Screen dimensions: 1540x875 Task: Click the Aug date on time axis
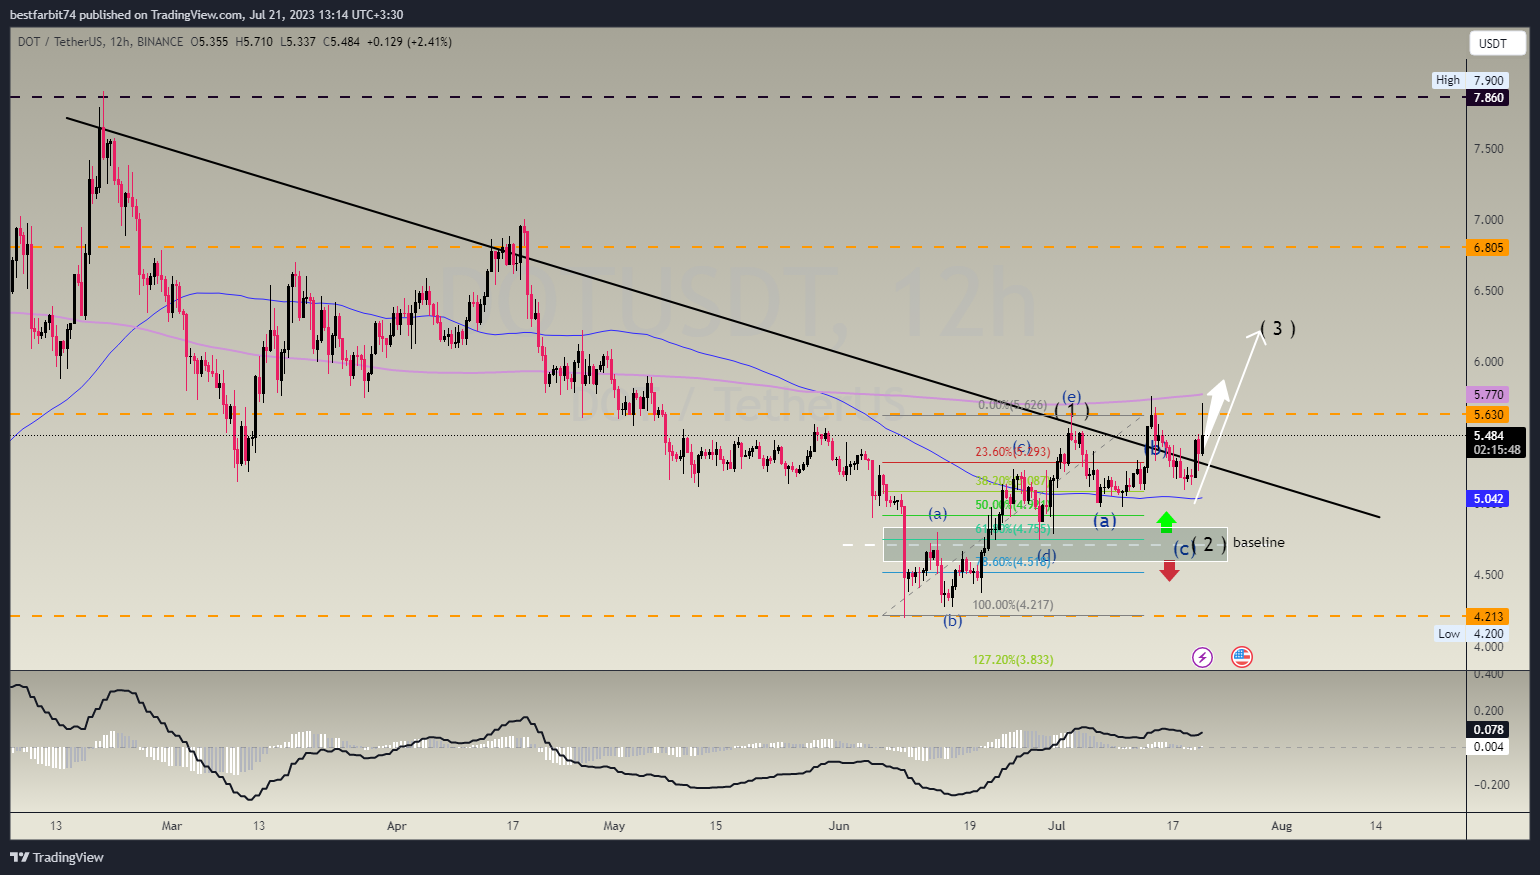1281,826
